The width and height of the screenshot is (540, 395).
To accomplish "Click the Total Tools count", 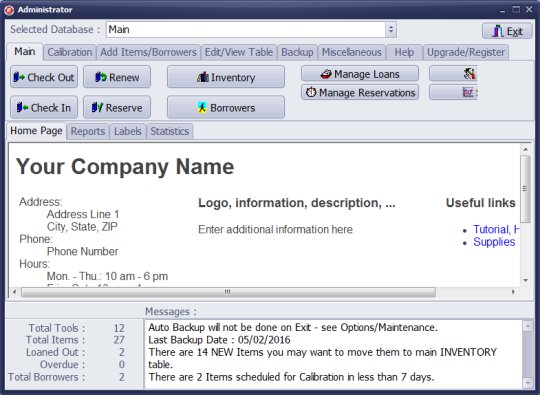I will [x=119, y=328].
